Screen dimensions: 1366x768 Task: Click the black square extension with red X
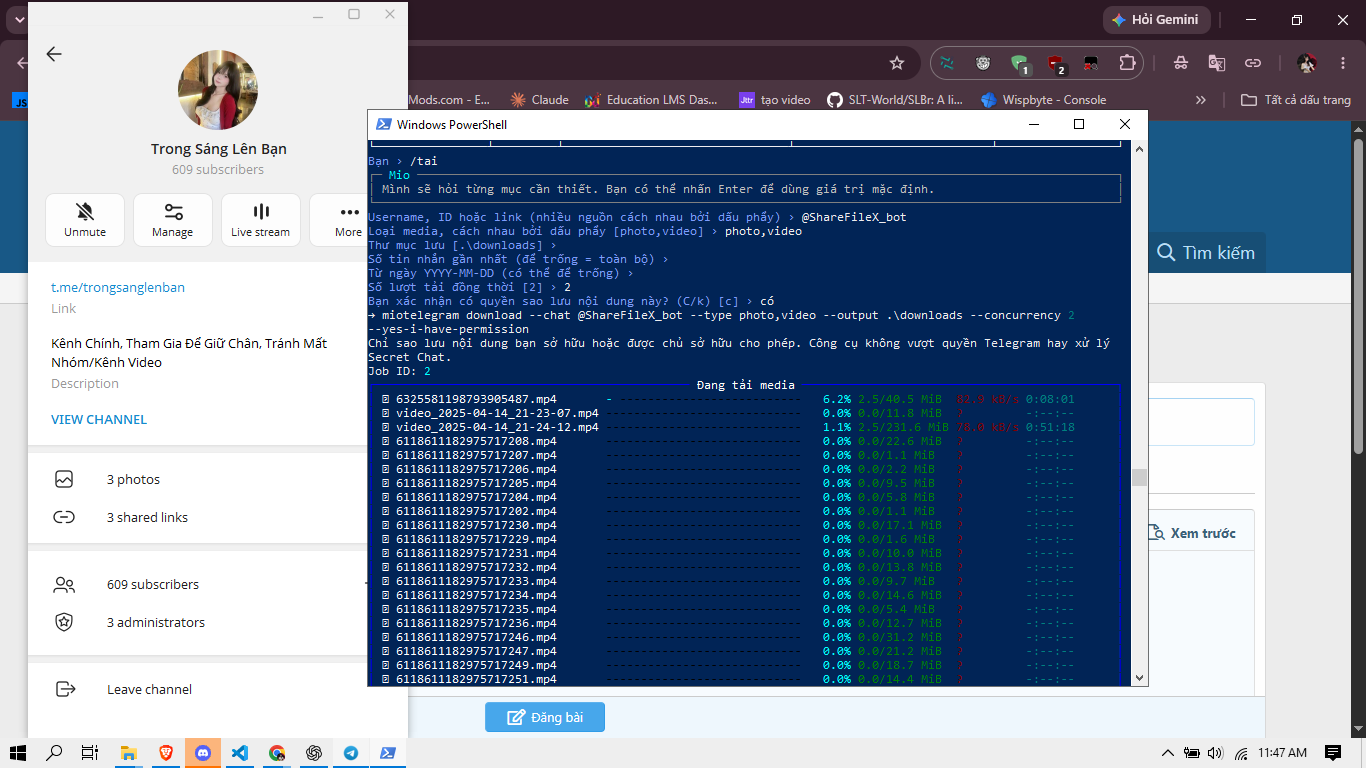(1091, 63)
